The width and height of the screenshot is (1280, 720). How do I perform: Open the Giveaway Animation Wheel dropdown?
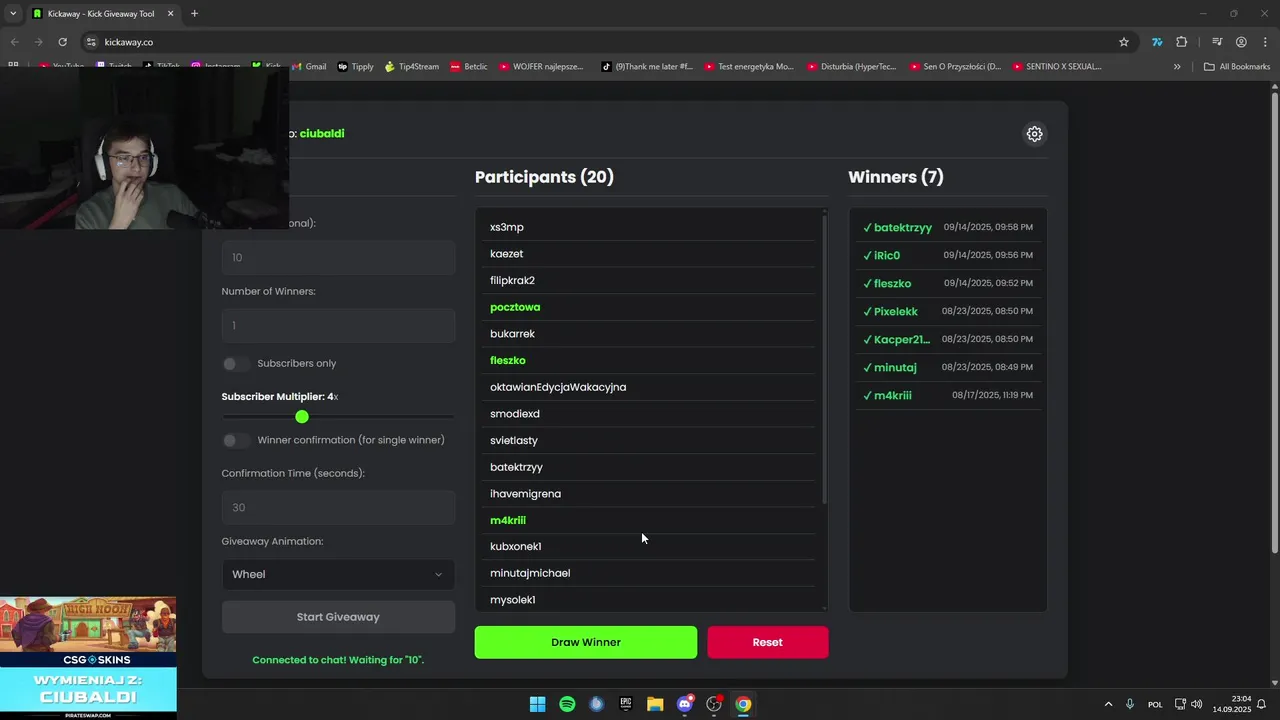[x=338, y=574]
